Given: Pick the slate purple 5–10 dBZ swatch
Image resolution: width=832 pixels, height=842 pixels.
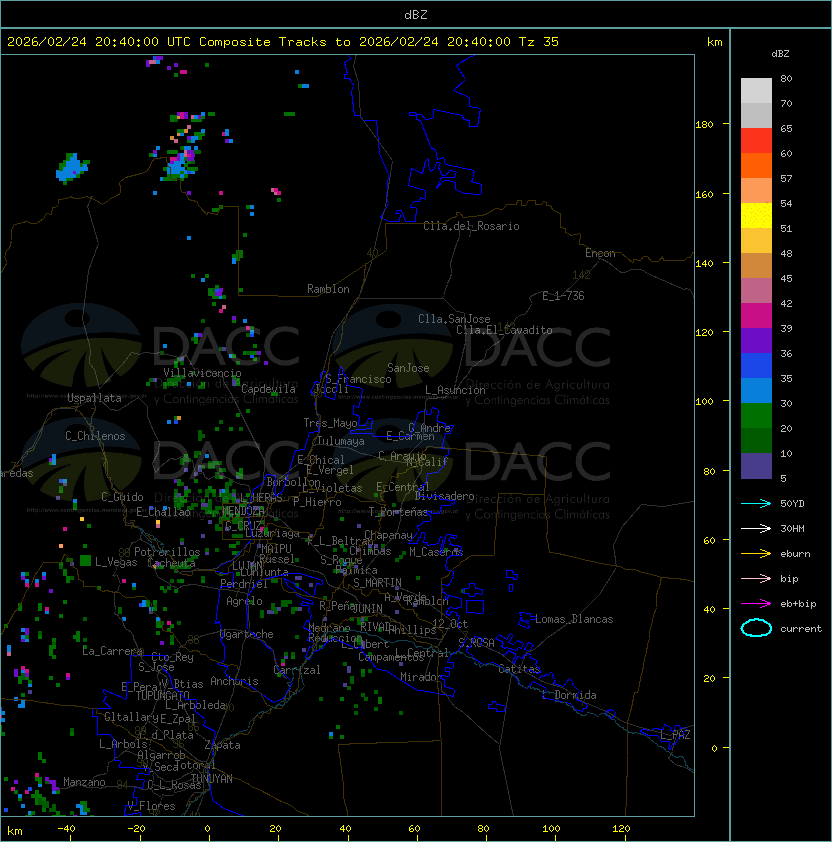Looking at the screenshot, I should 756,466.
